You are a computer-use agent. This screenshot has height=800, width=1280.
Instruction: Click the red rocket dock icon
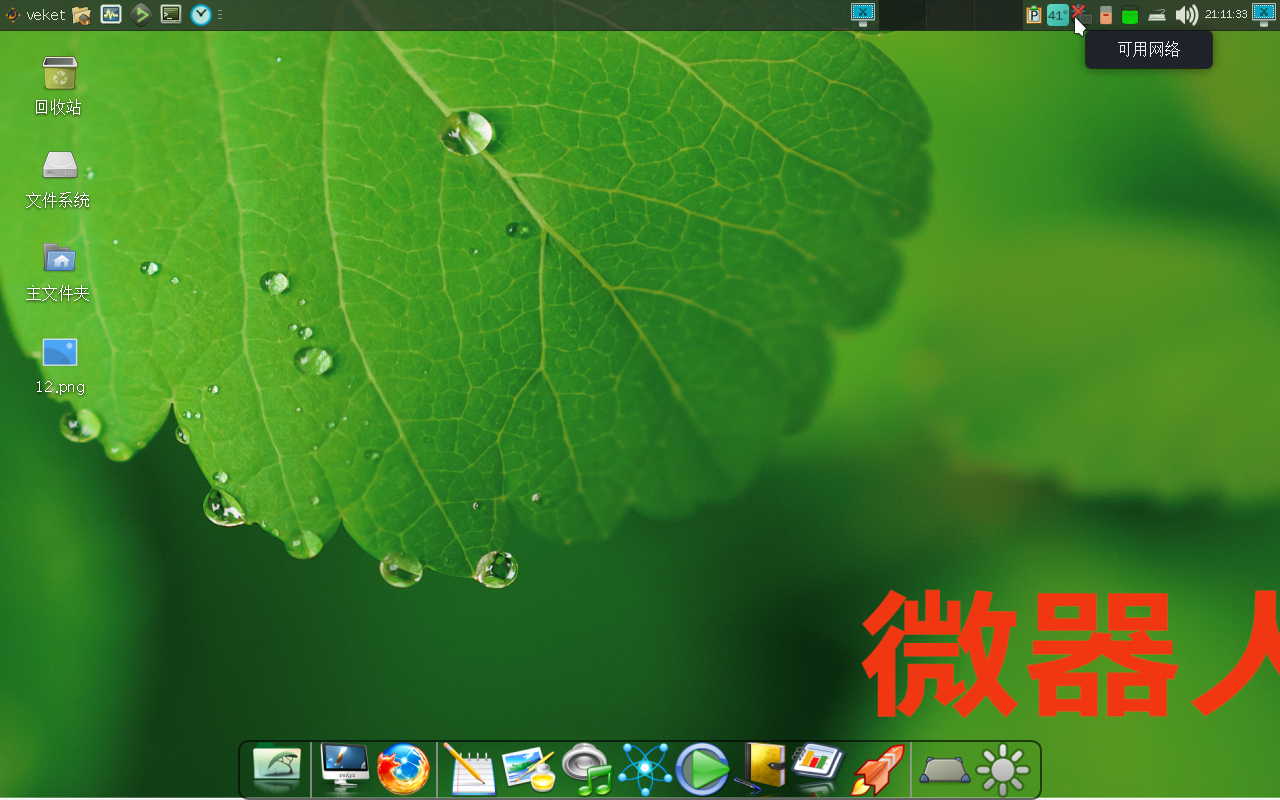(878, 769)
